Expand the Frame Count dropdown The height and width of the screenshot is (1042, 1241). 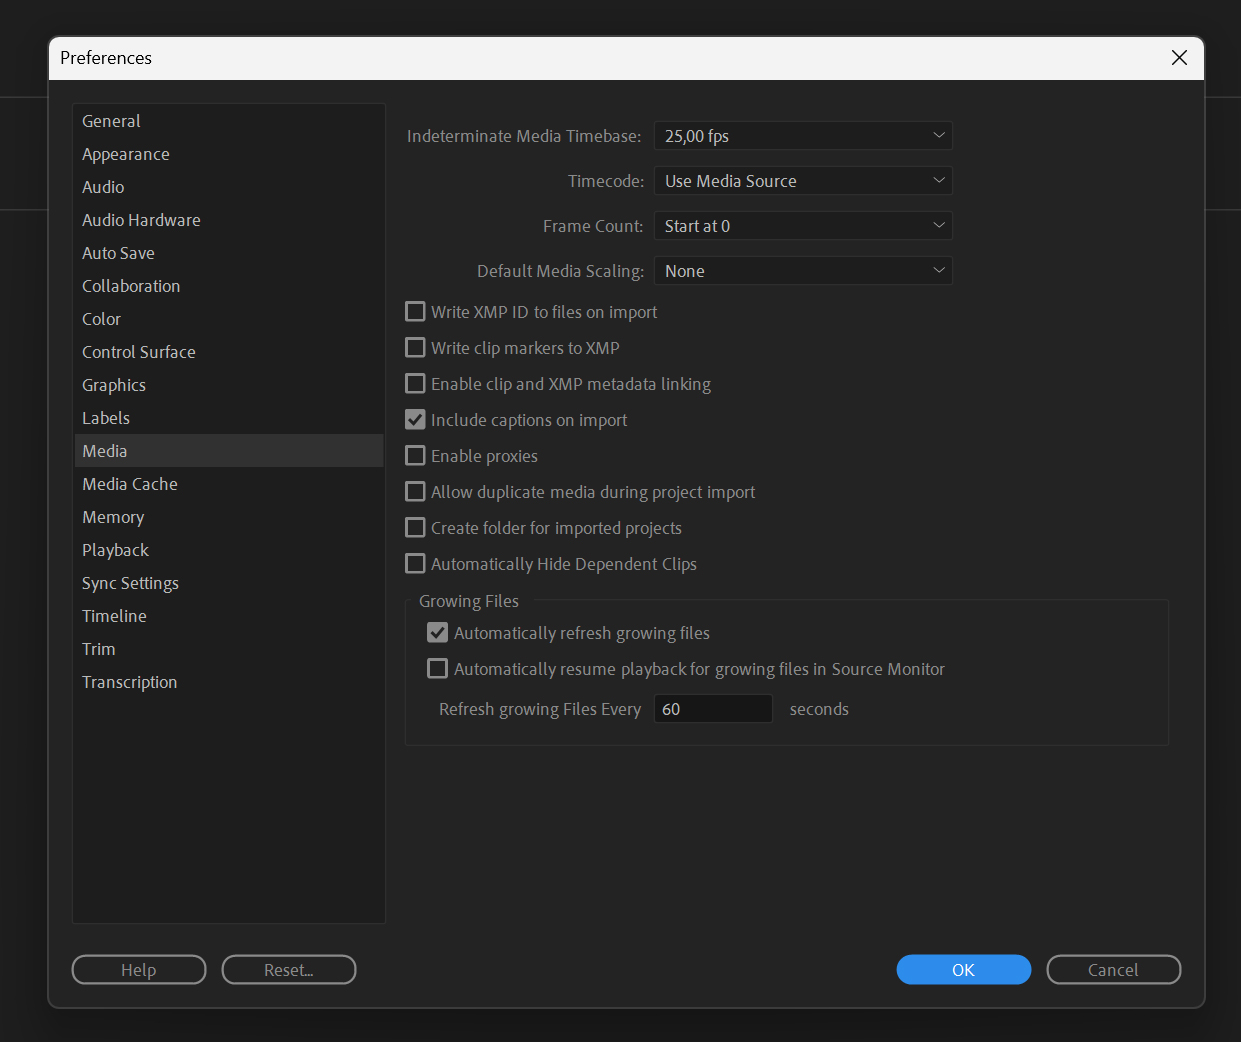pos(803,225)
